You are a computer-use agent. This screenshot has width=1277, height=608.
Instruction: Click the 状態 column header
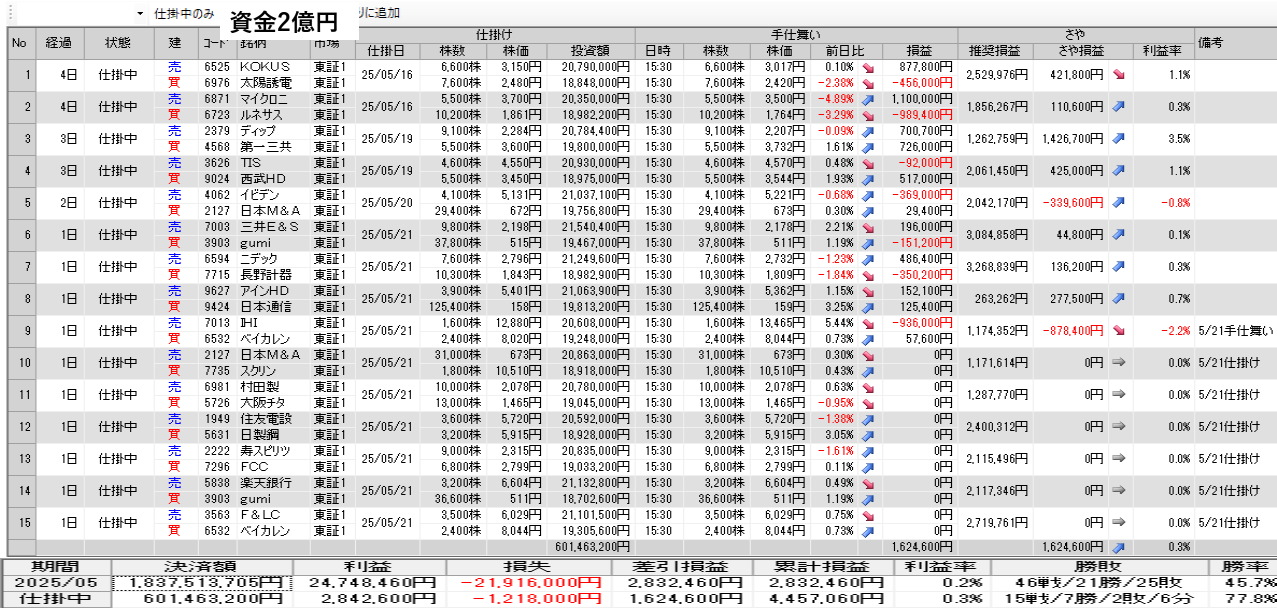[x=118, y=43]
